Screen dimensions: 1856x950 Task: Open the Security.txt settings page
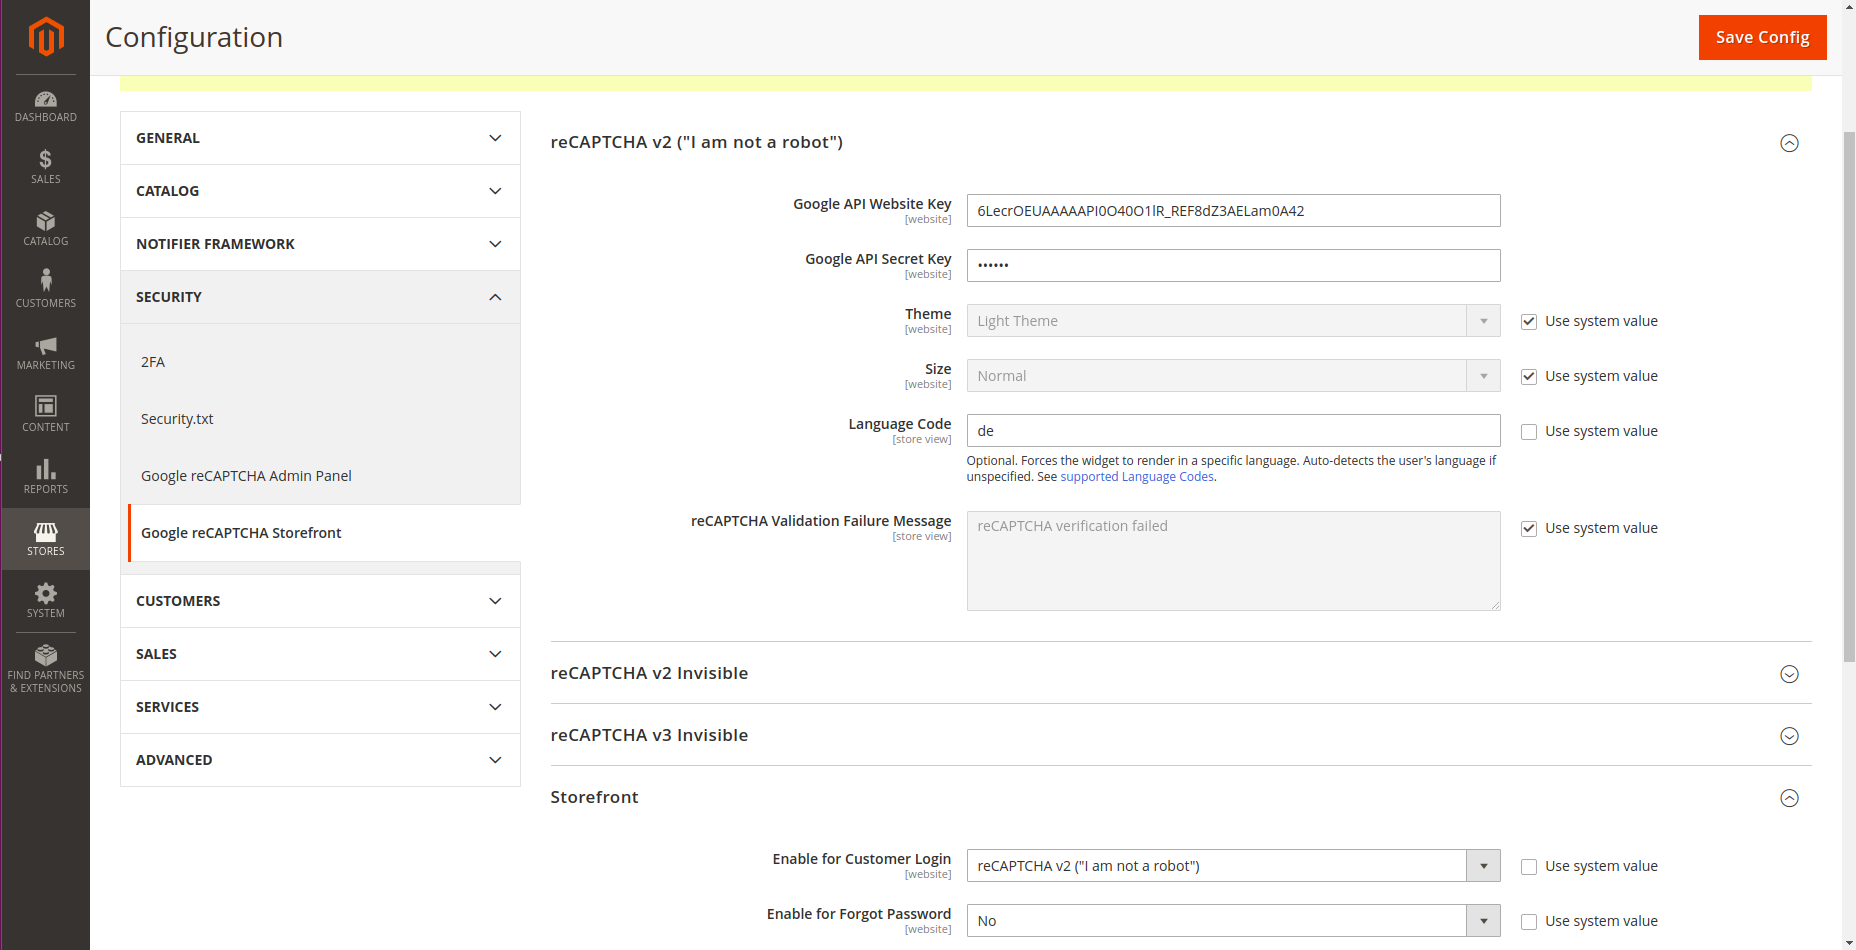tap(177, 419)
